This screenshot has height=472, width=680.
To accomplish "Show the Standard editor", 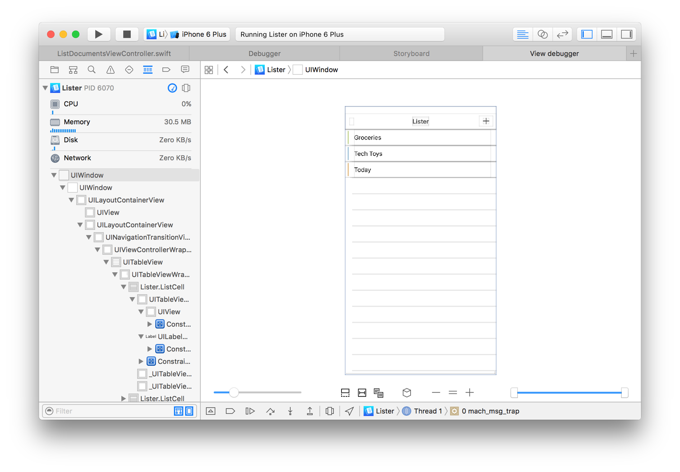I will click(523, 34).
